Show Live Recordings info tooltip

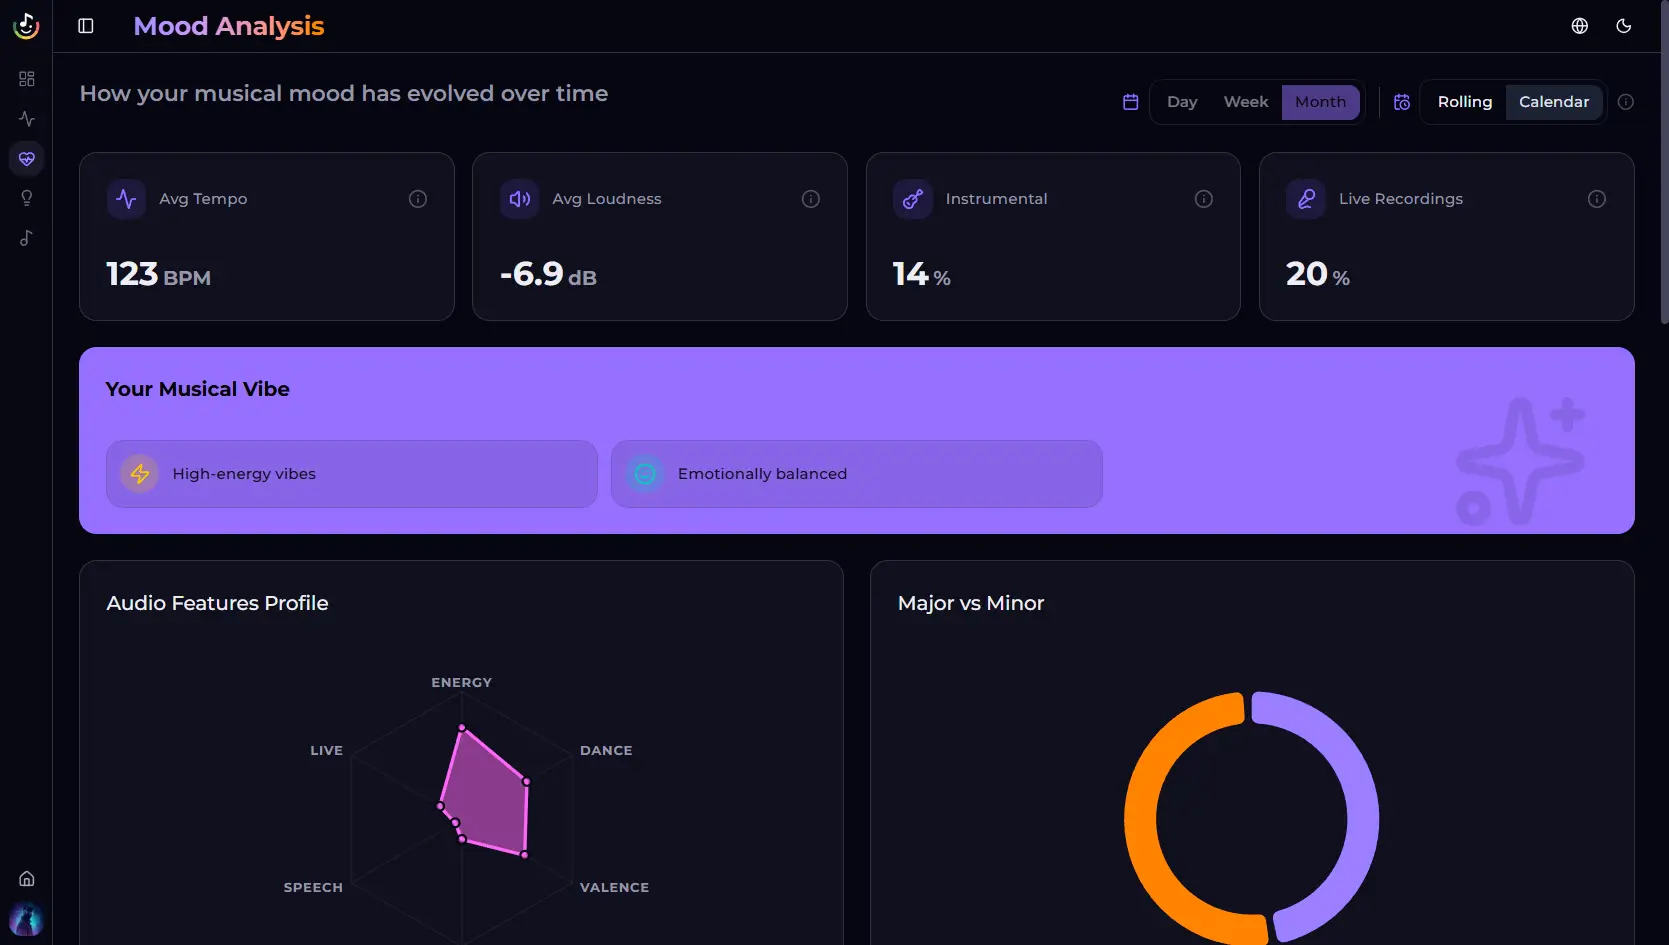click(1597, 199)
